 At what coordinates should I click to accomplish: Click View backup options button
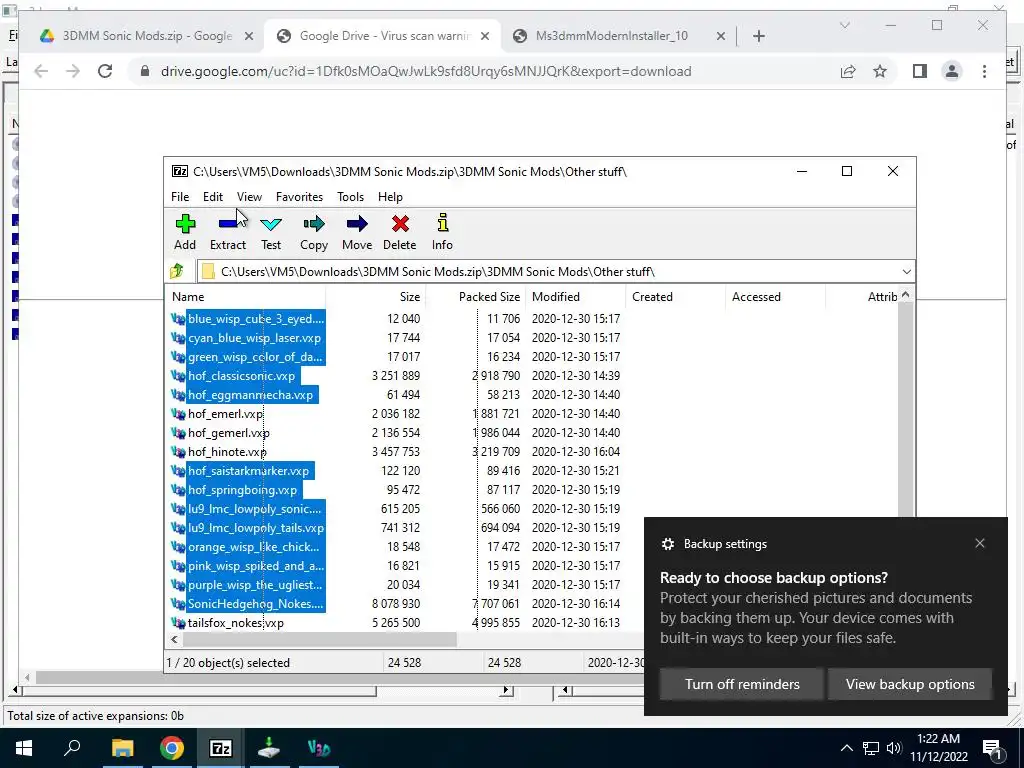(910, 684)
